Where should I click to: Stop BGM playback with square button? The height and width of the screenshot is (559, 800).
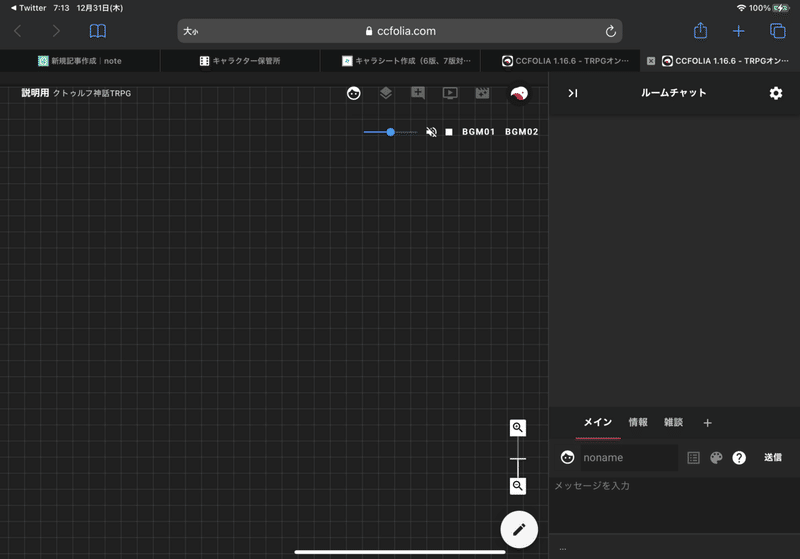[x=449, y=132]
